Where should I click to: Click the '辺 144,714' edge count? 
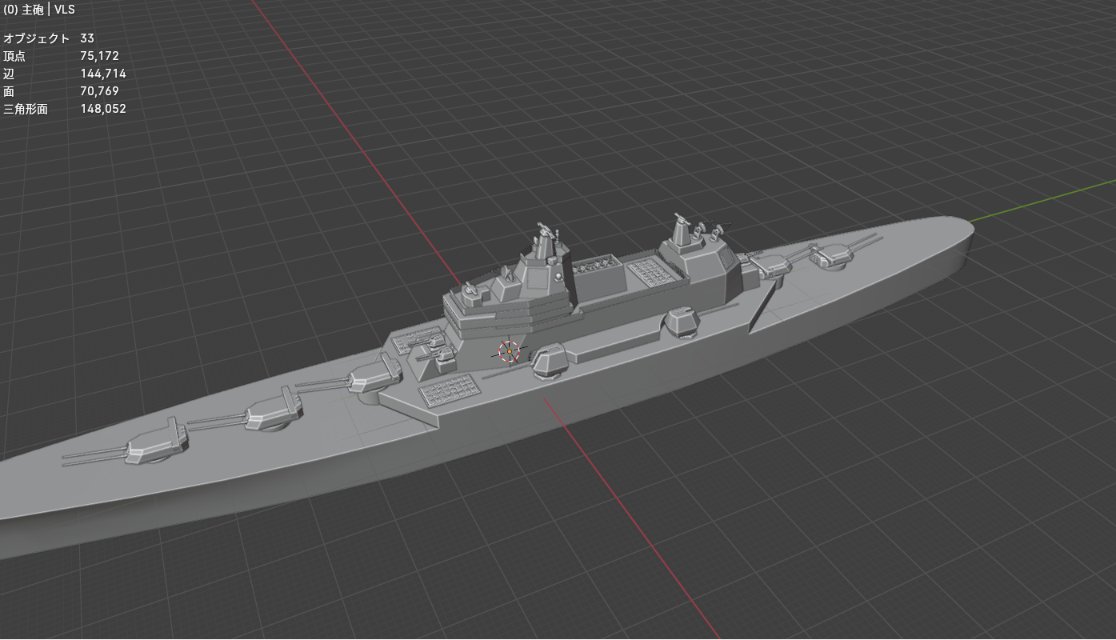(x=65, y=73)
